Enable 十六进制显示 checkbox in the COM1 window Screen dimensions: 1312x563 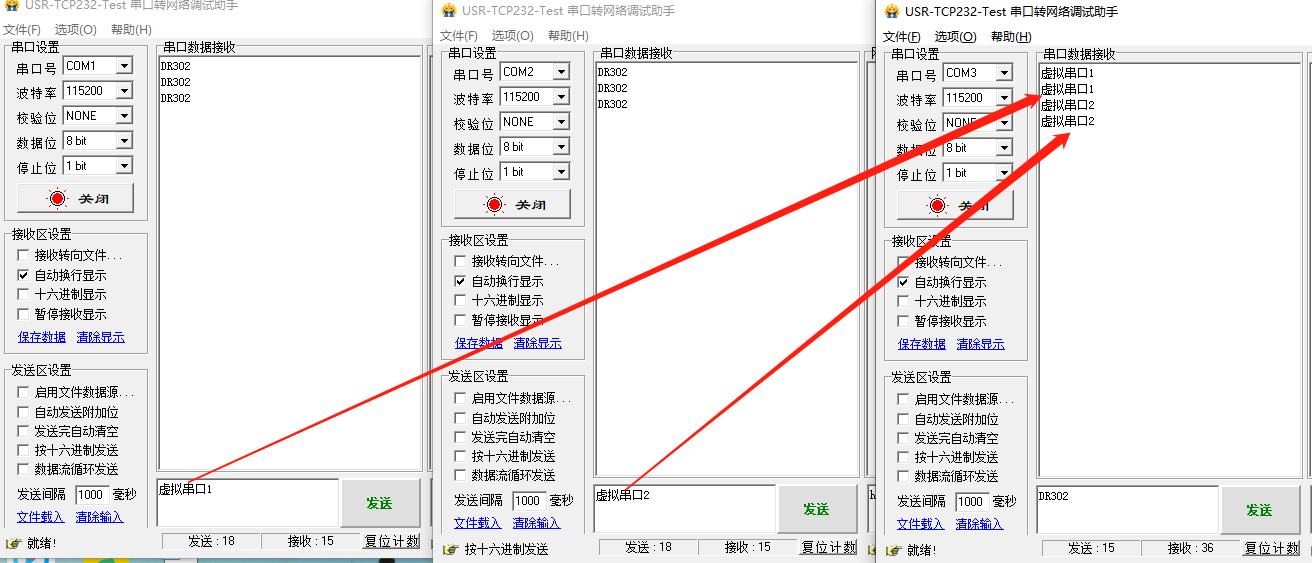(x=24, y=295)
